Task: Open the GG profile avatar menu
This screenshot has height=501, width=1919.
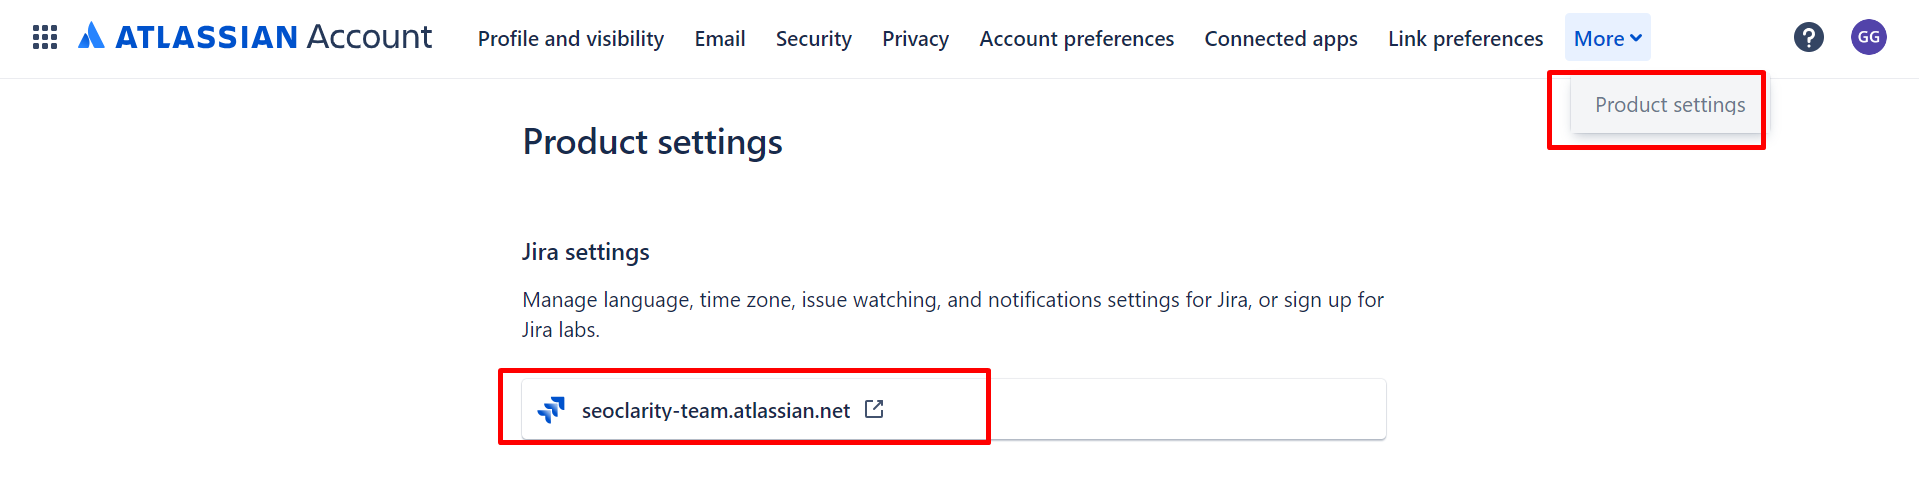Action: pos(1868,38)
